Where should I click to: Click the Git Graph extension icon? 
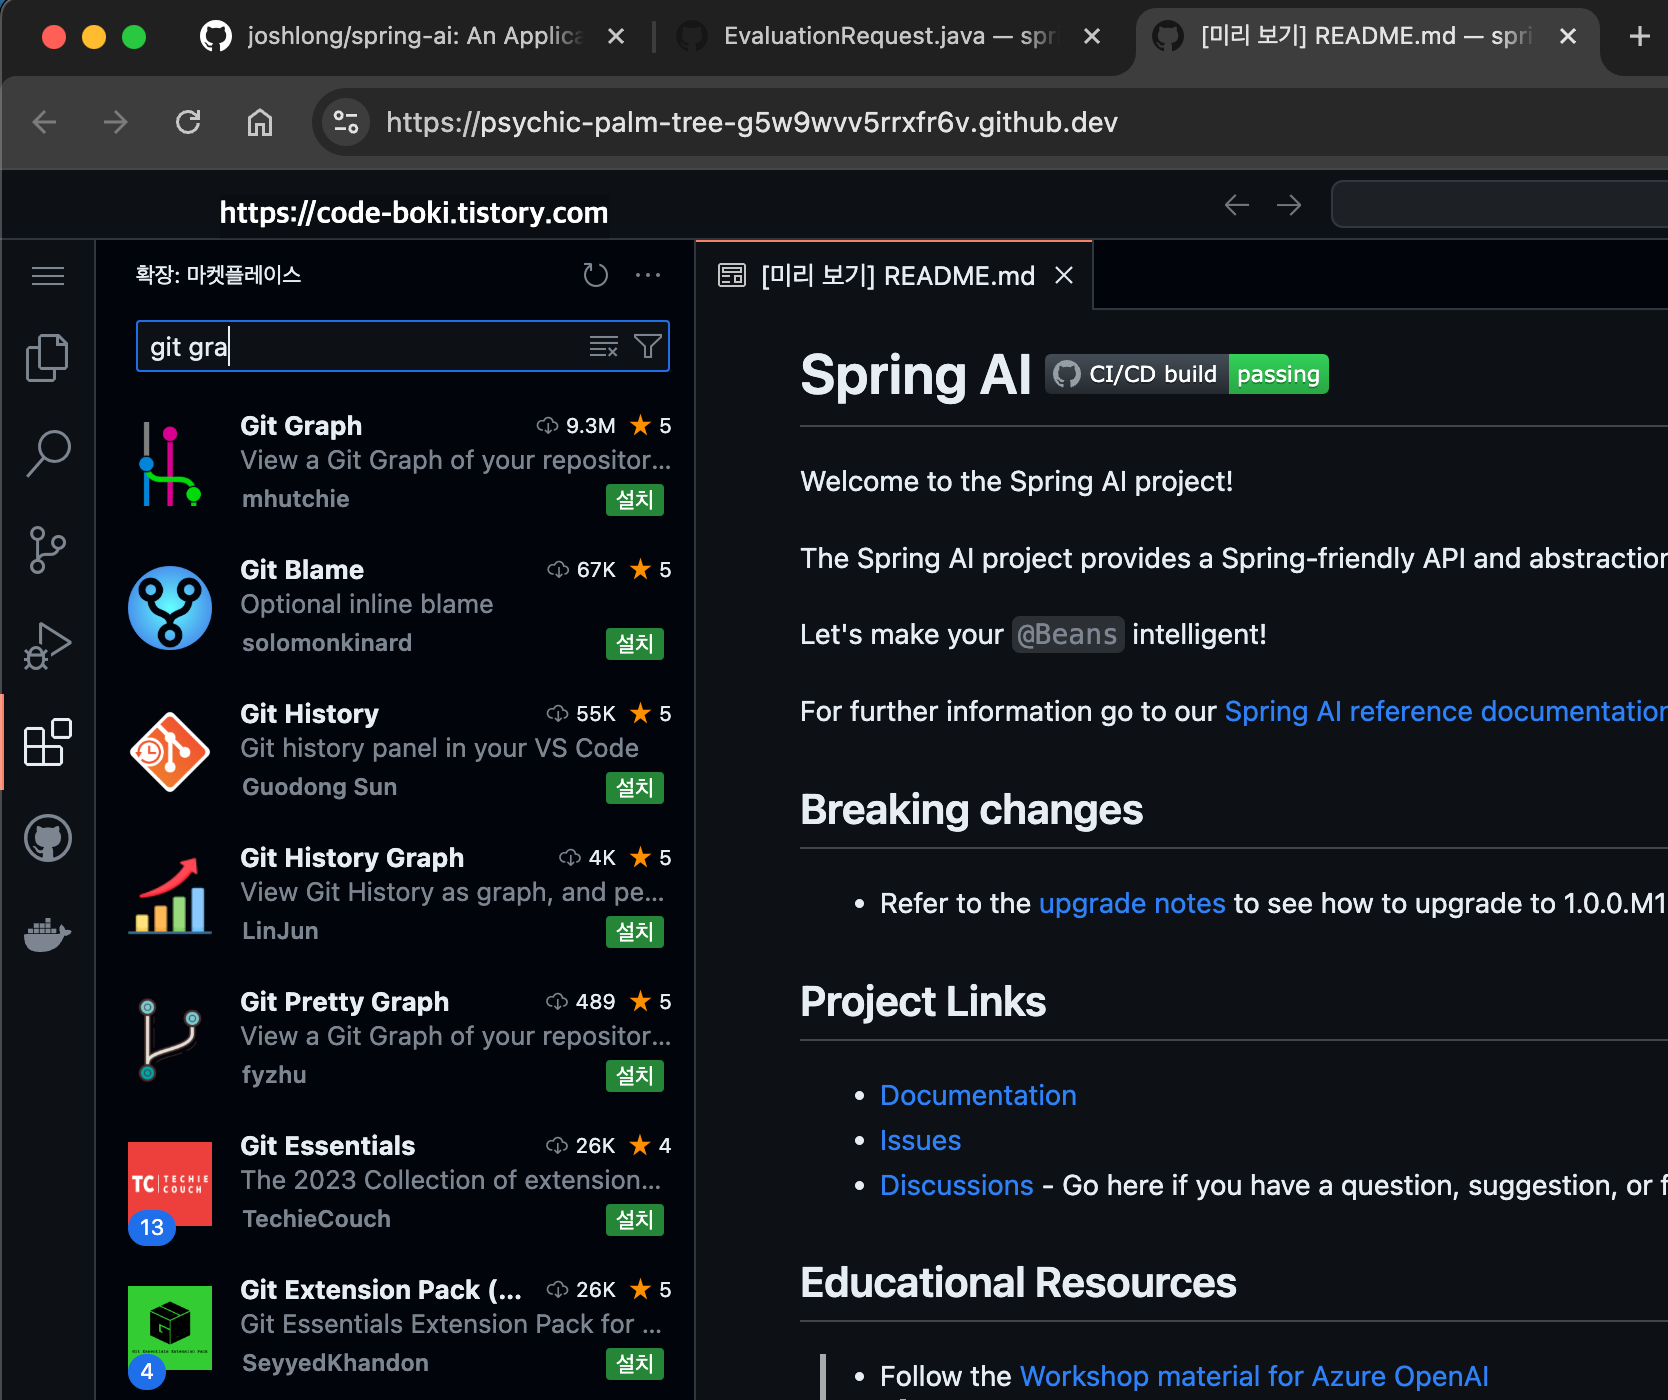click(170, 465)
